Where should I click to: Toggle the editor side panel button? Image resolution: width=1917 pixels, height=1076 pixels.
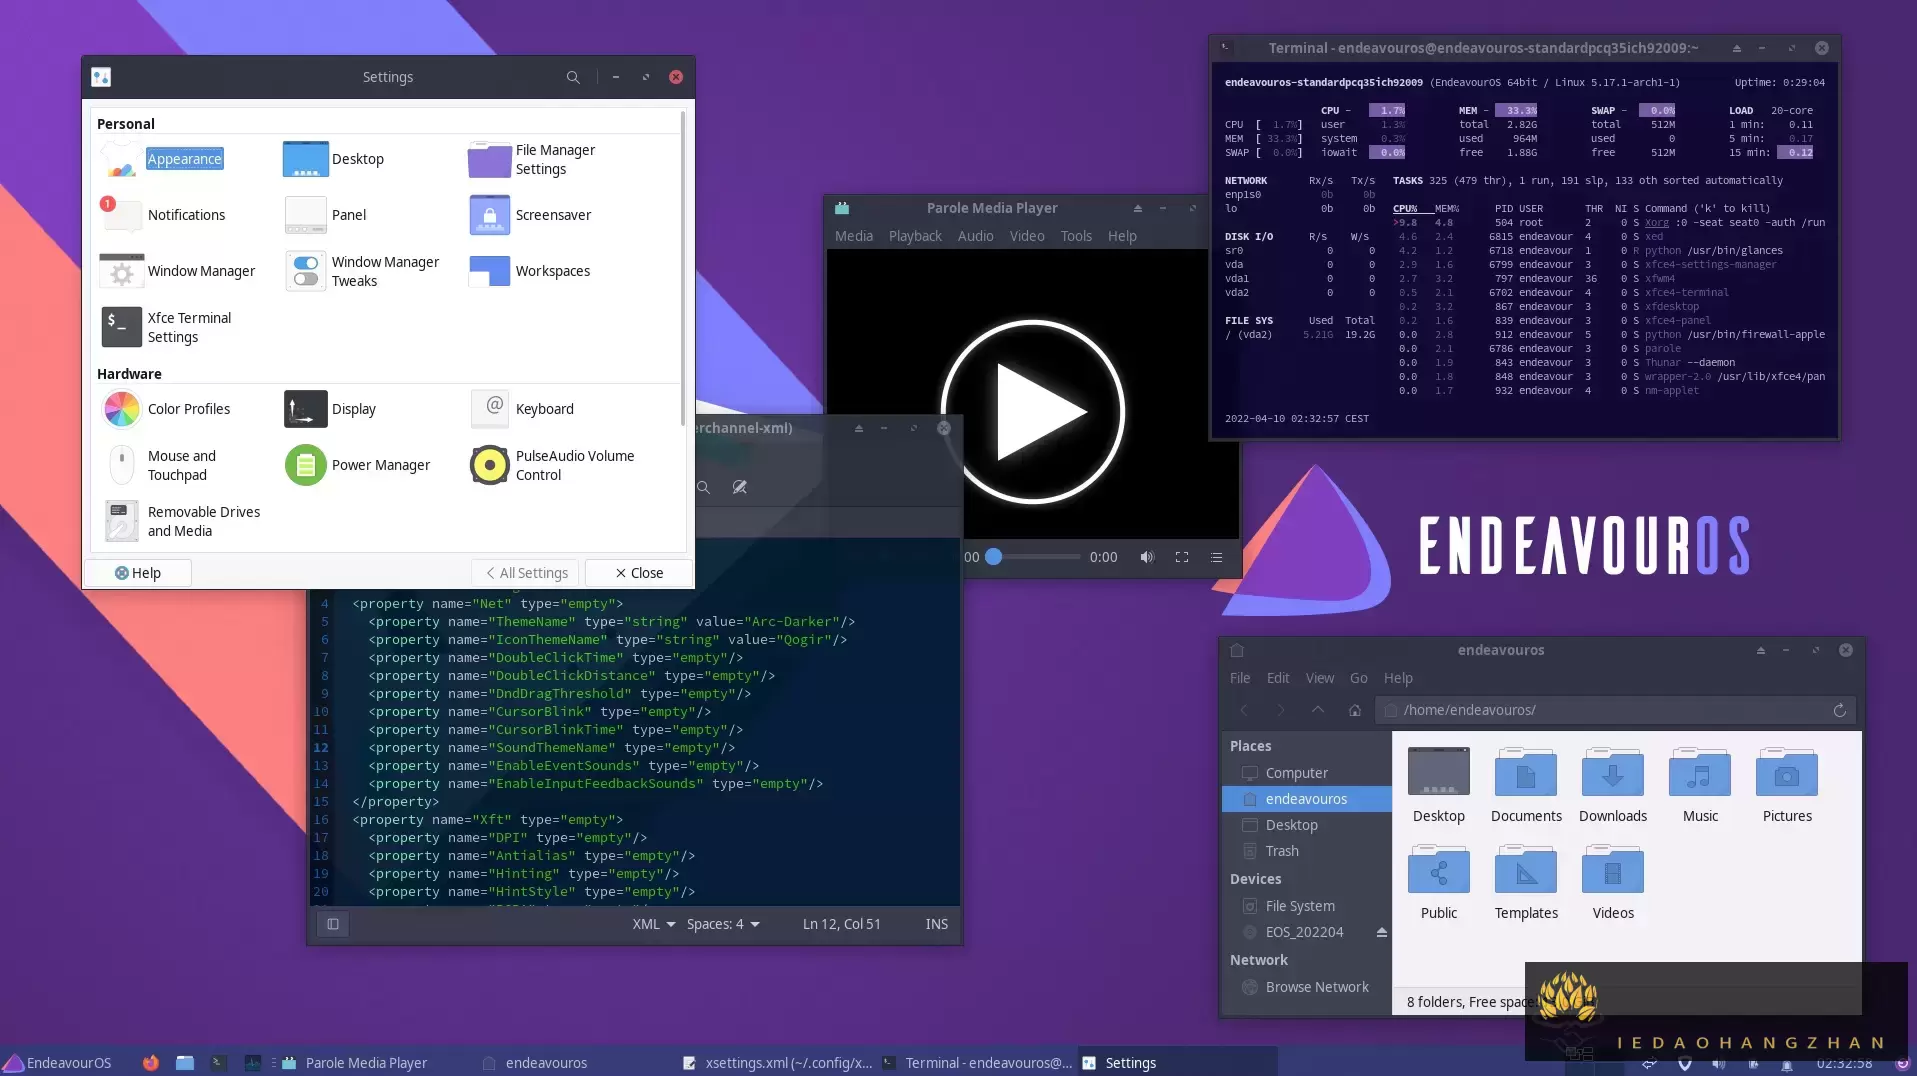(x=333, y=924)
